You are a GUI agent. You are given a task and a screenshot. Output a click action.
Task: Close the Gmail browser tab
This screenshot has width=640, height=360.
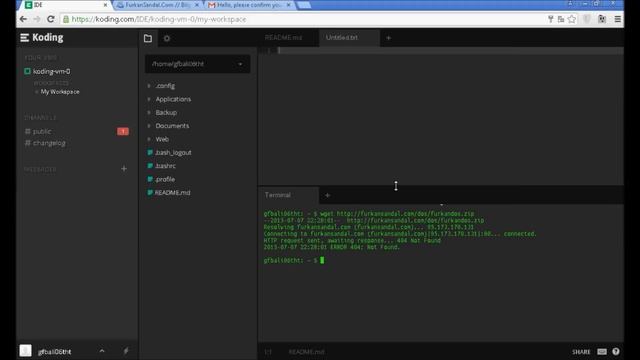[289, 5]
